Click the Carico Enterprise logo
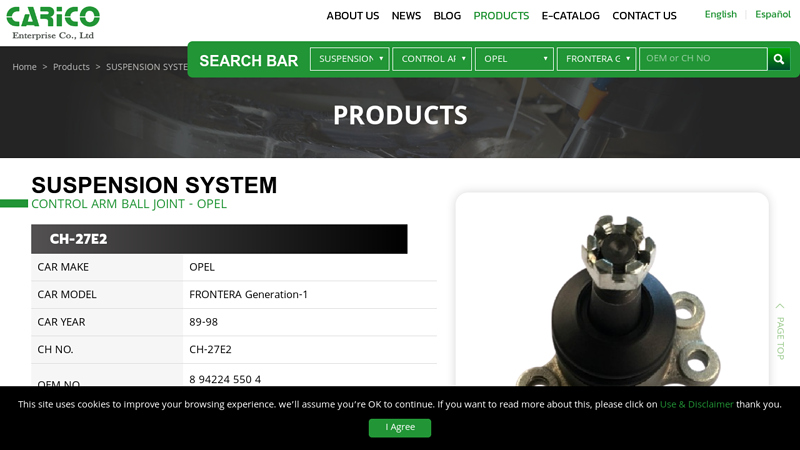 53,23
